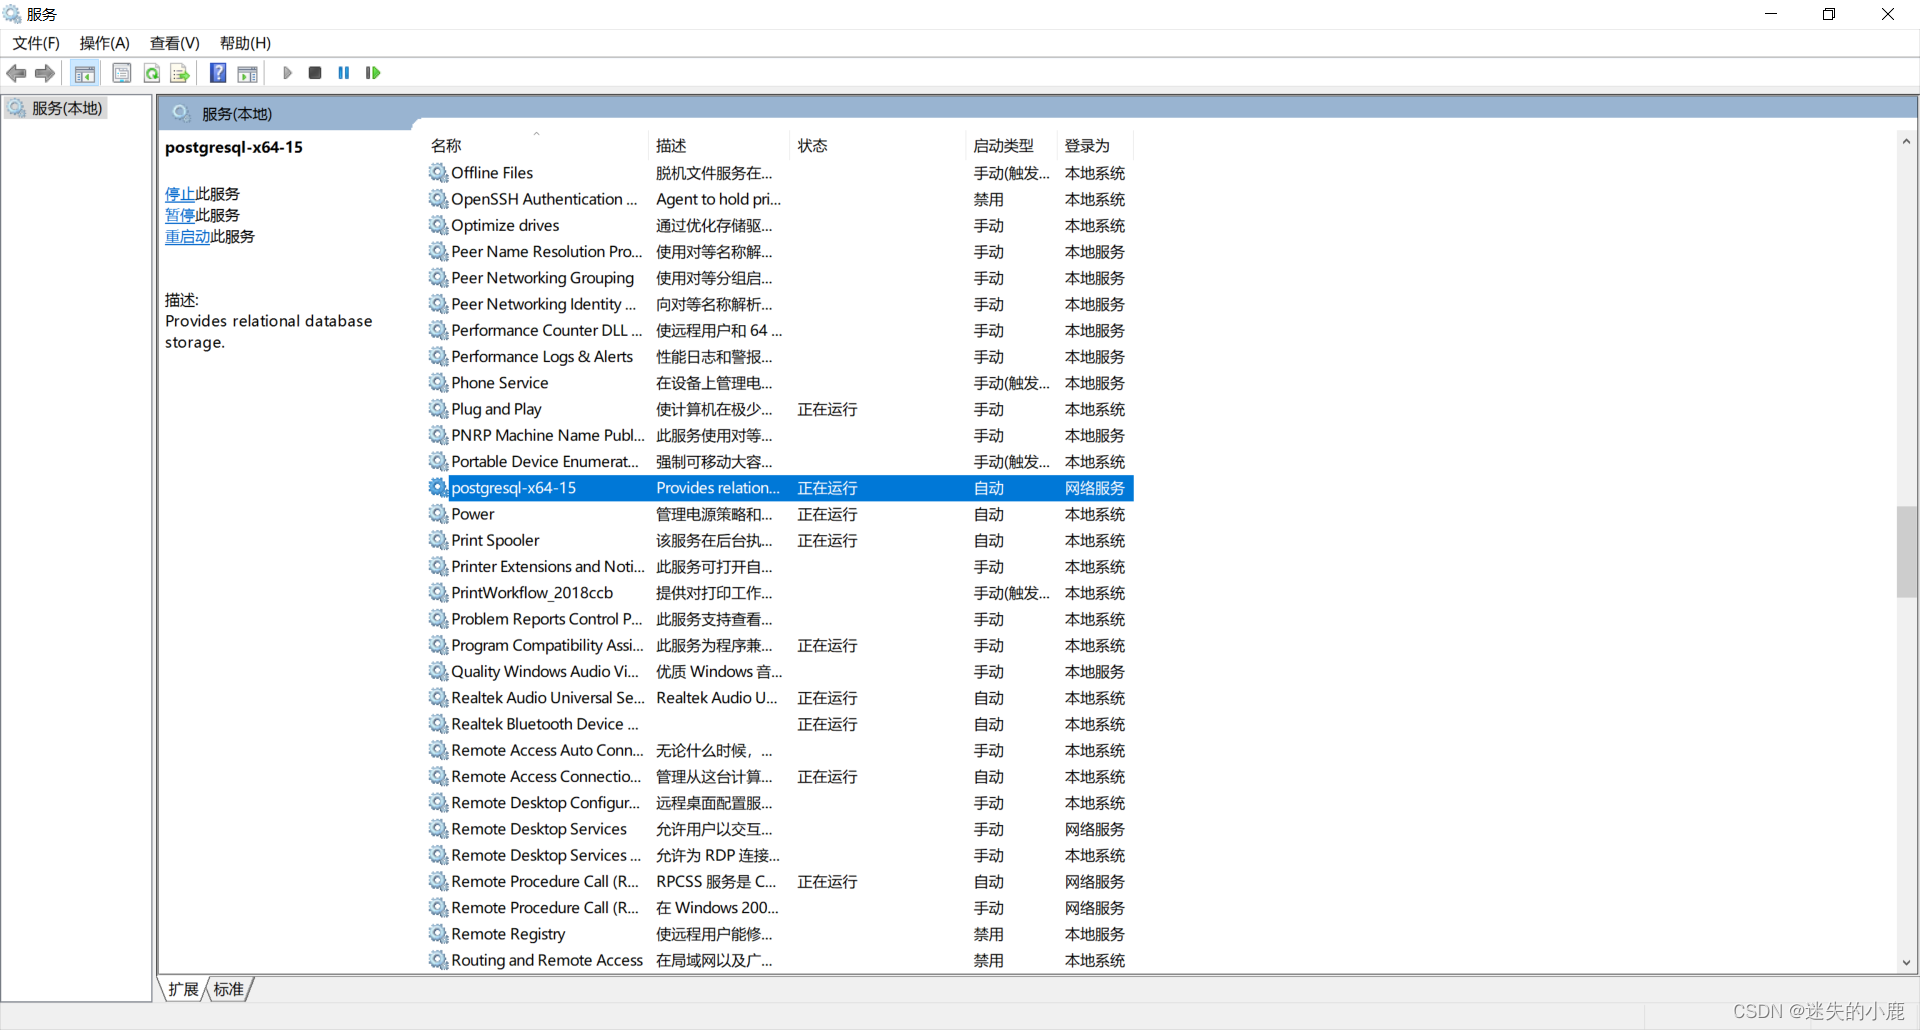
Task: Click the 暂停 service link
Action: click(x=180, y=215)
